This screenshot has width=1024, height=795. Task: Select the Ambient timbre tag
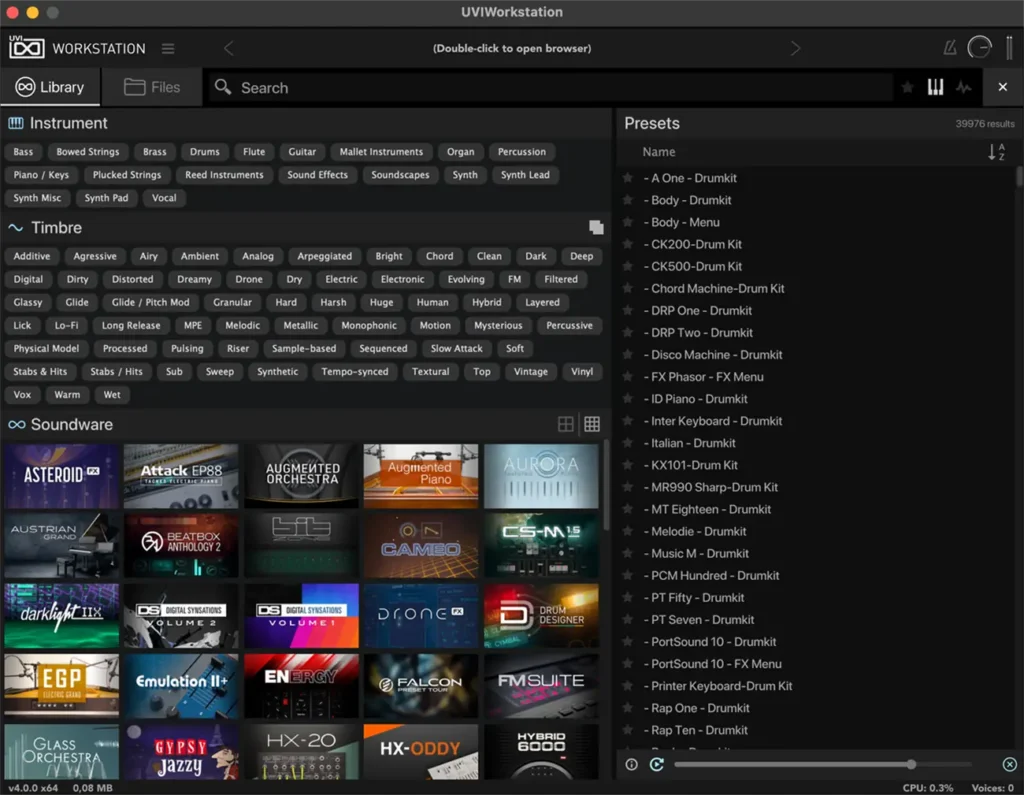(x=200, y=256)
